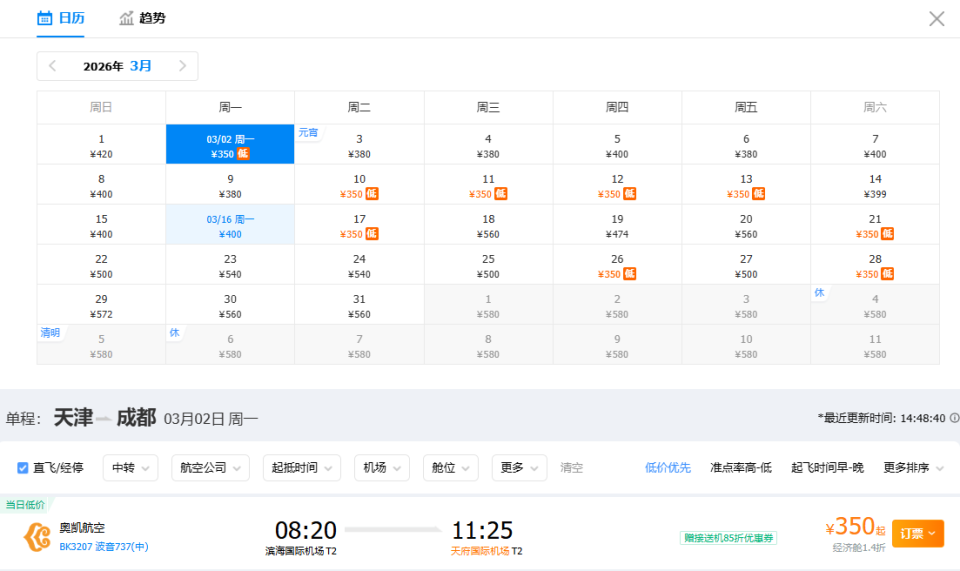Image resolution: width=960 pixels, height=571 pixels.
Task: Switch to the 趋势 trend tab
Action: point(142,18)
